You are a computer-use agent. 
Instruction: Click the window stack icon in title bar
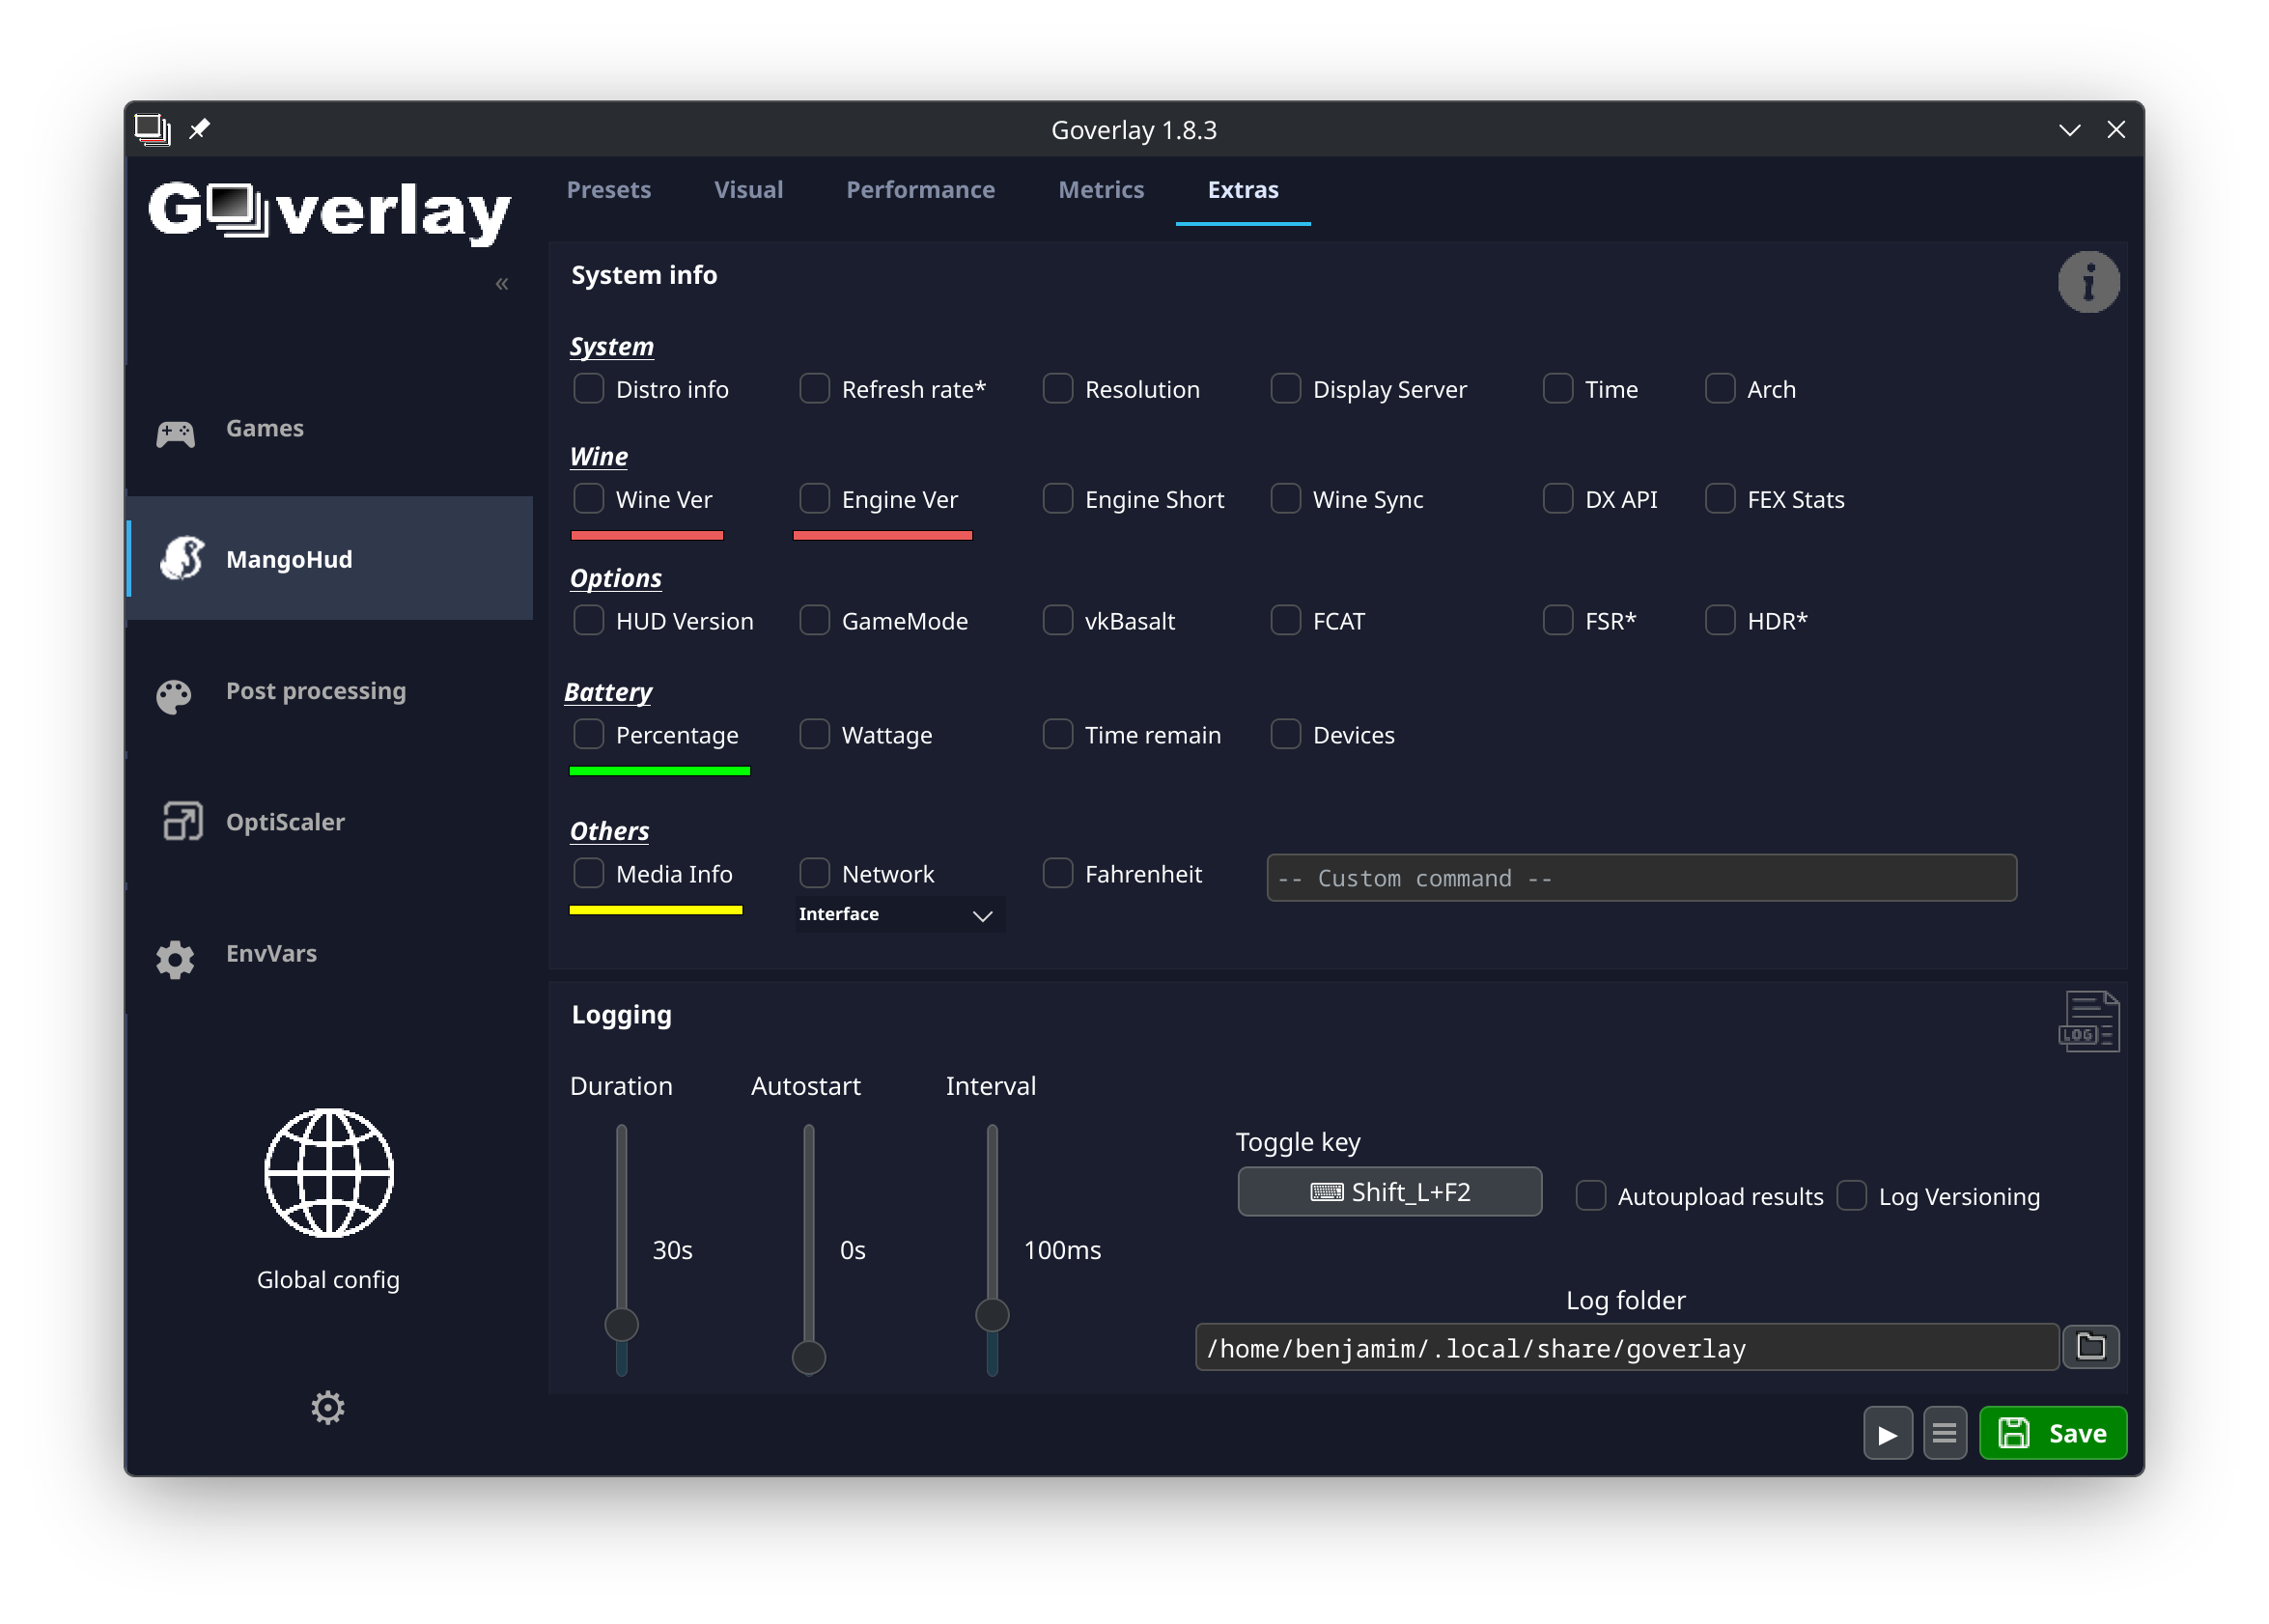point(152,129)
